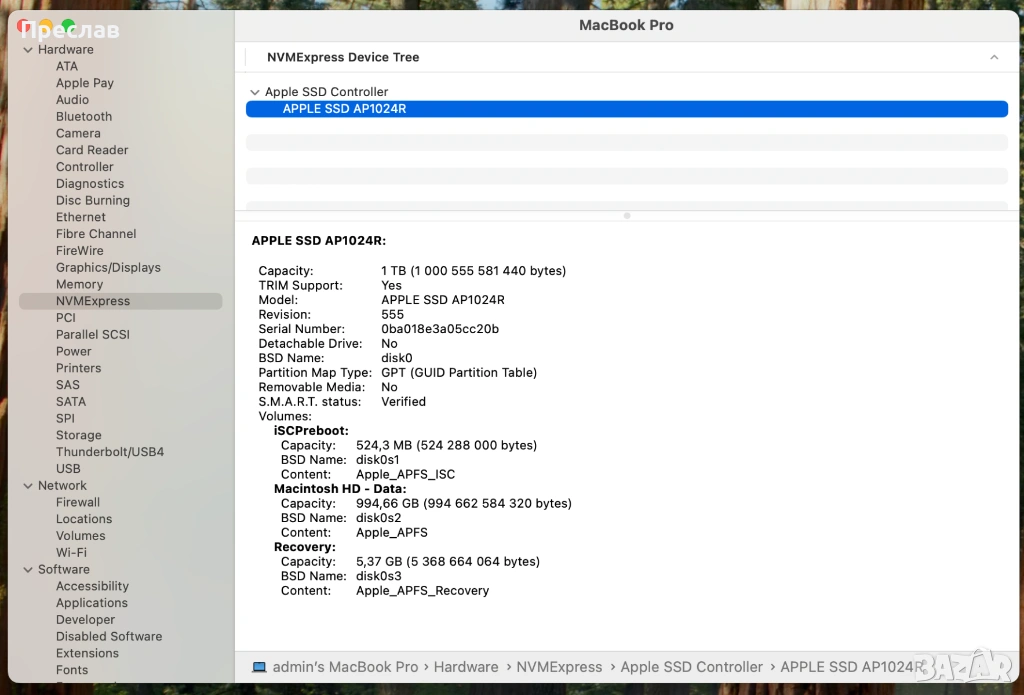This screenshot has height=695, width=1024.
Task: Collapse the Software section in the sidebar
Action: [x=27, y=570]
